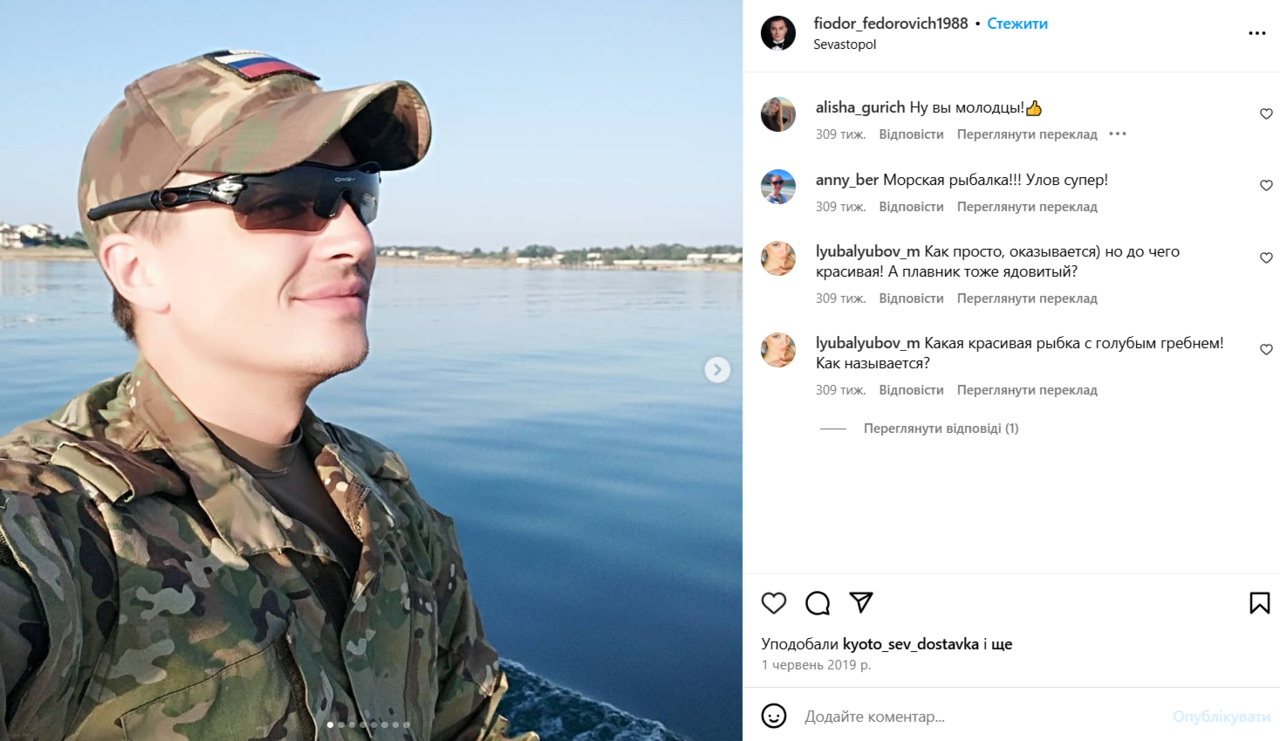This screenshot has height=741, width=1280.
Task: Like the post with the heart icon
Action: (774, 603)
